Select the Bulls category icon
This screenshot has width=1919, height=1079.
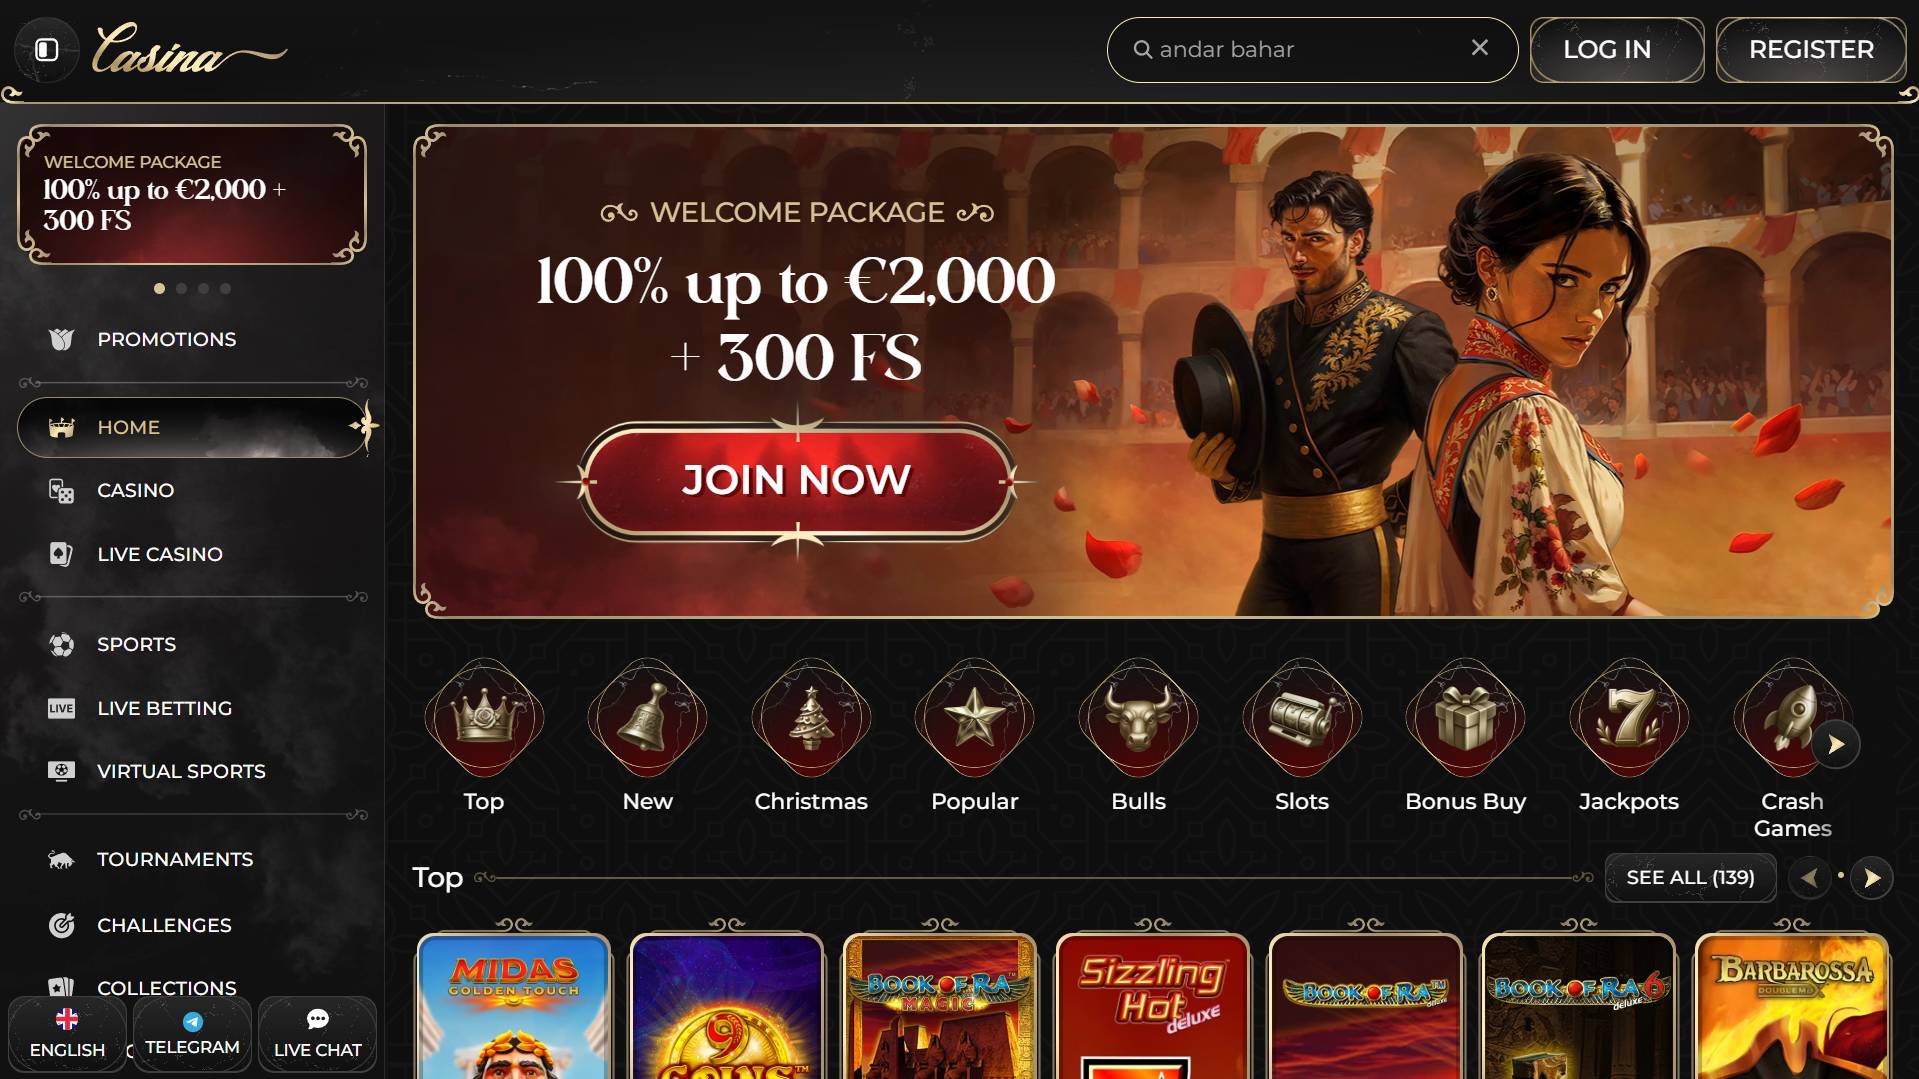coord(1138,718)
